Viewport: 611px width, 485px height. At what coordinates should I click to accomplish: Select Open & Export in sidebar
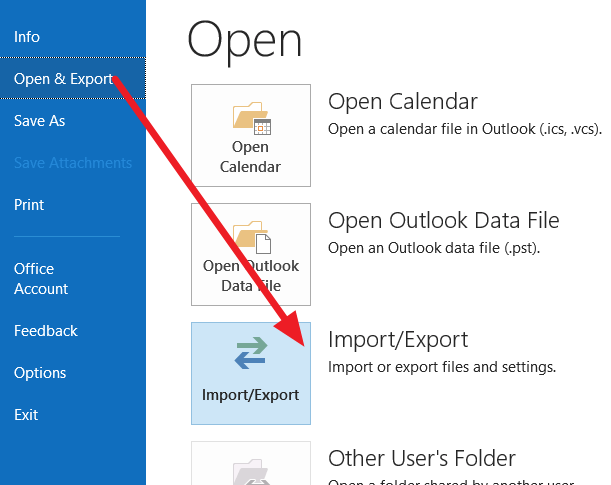[73, 78]
